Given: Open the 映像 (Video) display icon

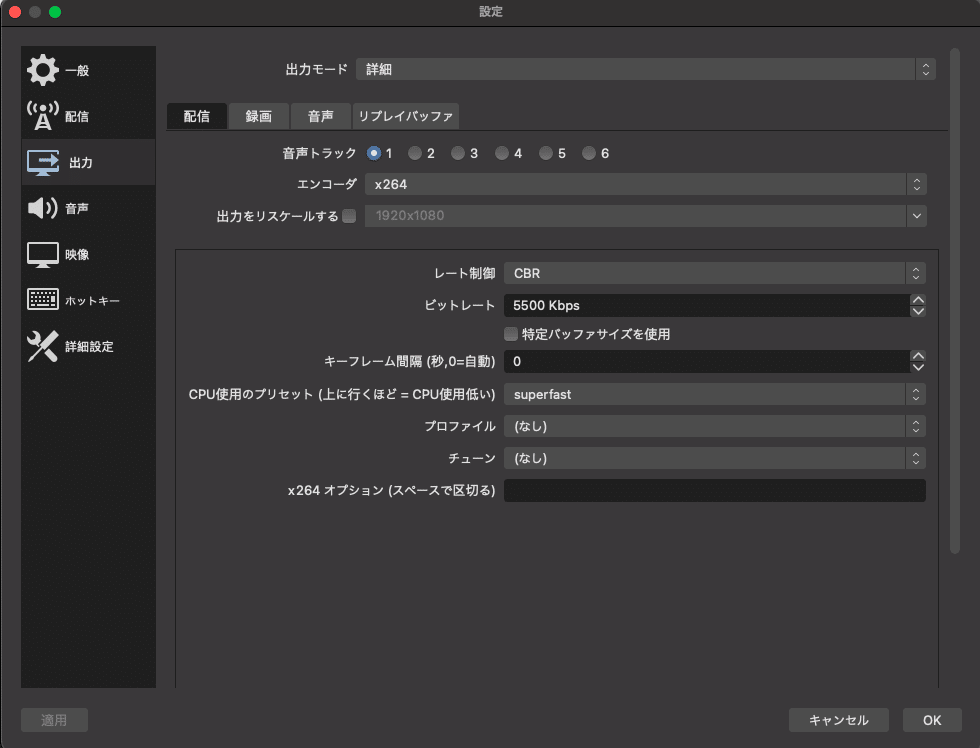Looking at the screenshot, I should 42,254.
